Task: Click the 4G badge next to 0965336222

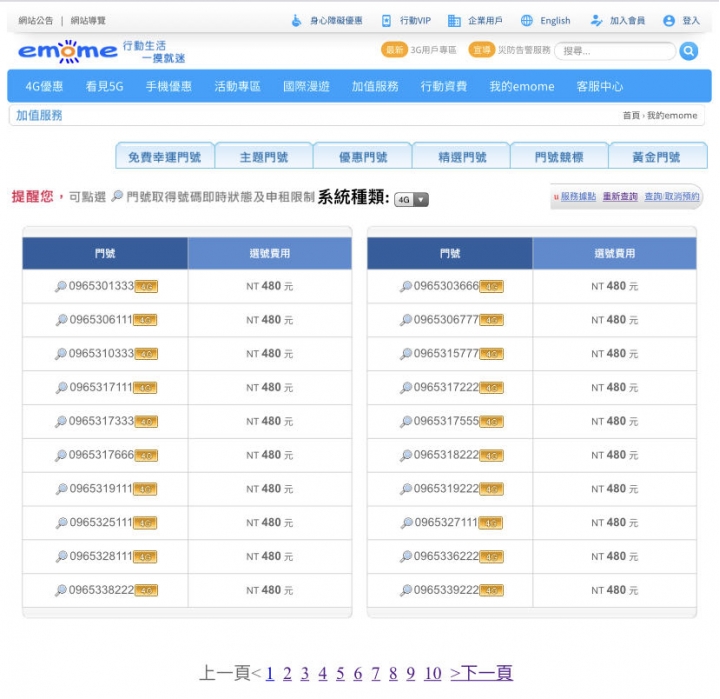Action: (x=491, y=557)
